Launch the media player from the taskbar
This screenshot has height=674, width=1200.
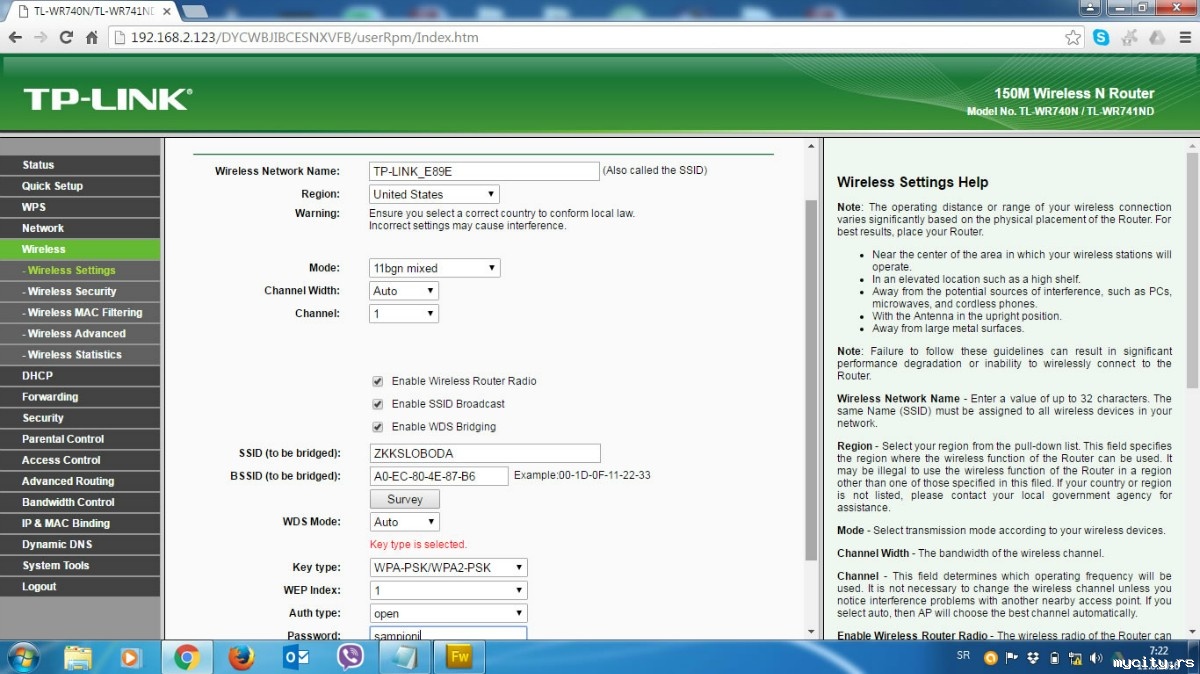pos(131,657)
